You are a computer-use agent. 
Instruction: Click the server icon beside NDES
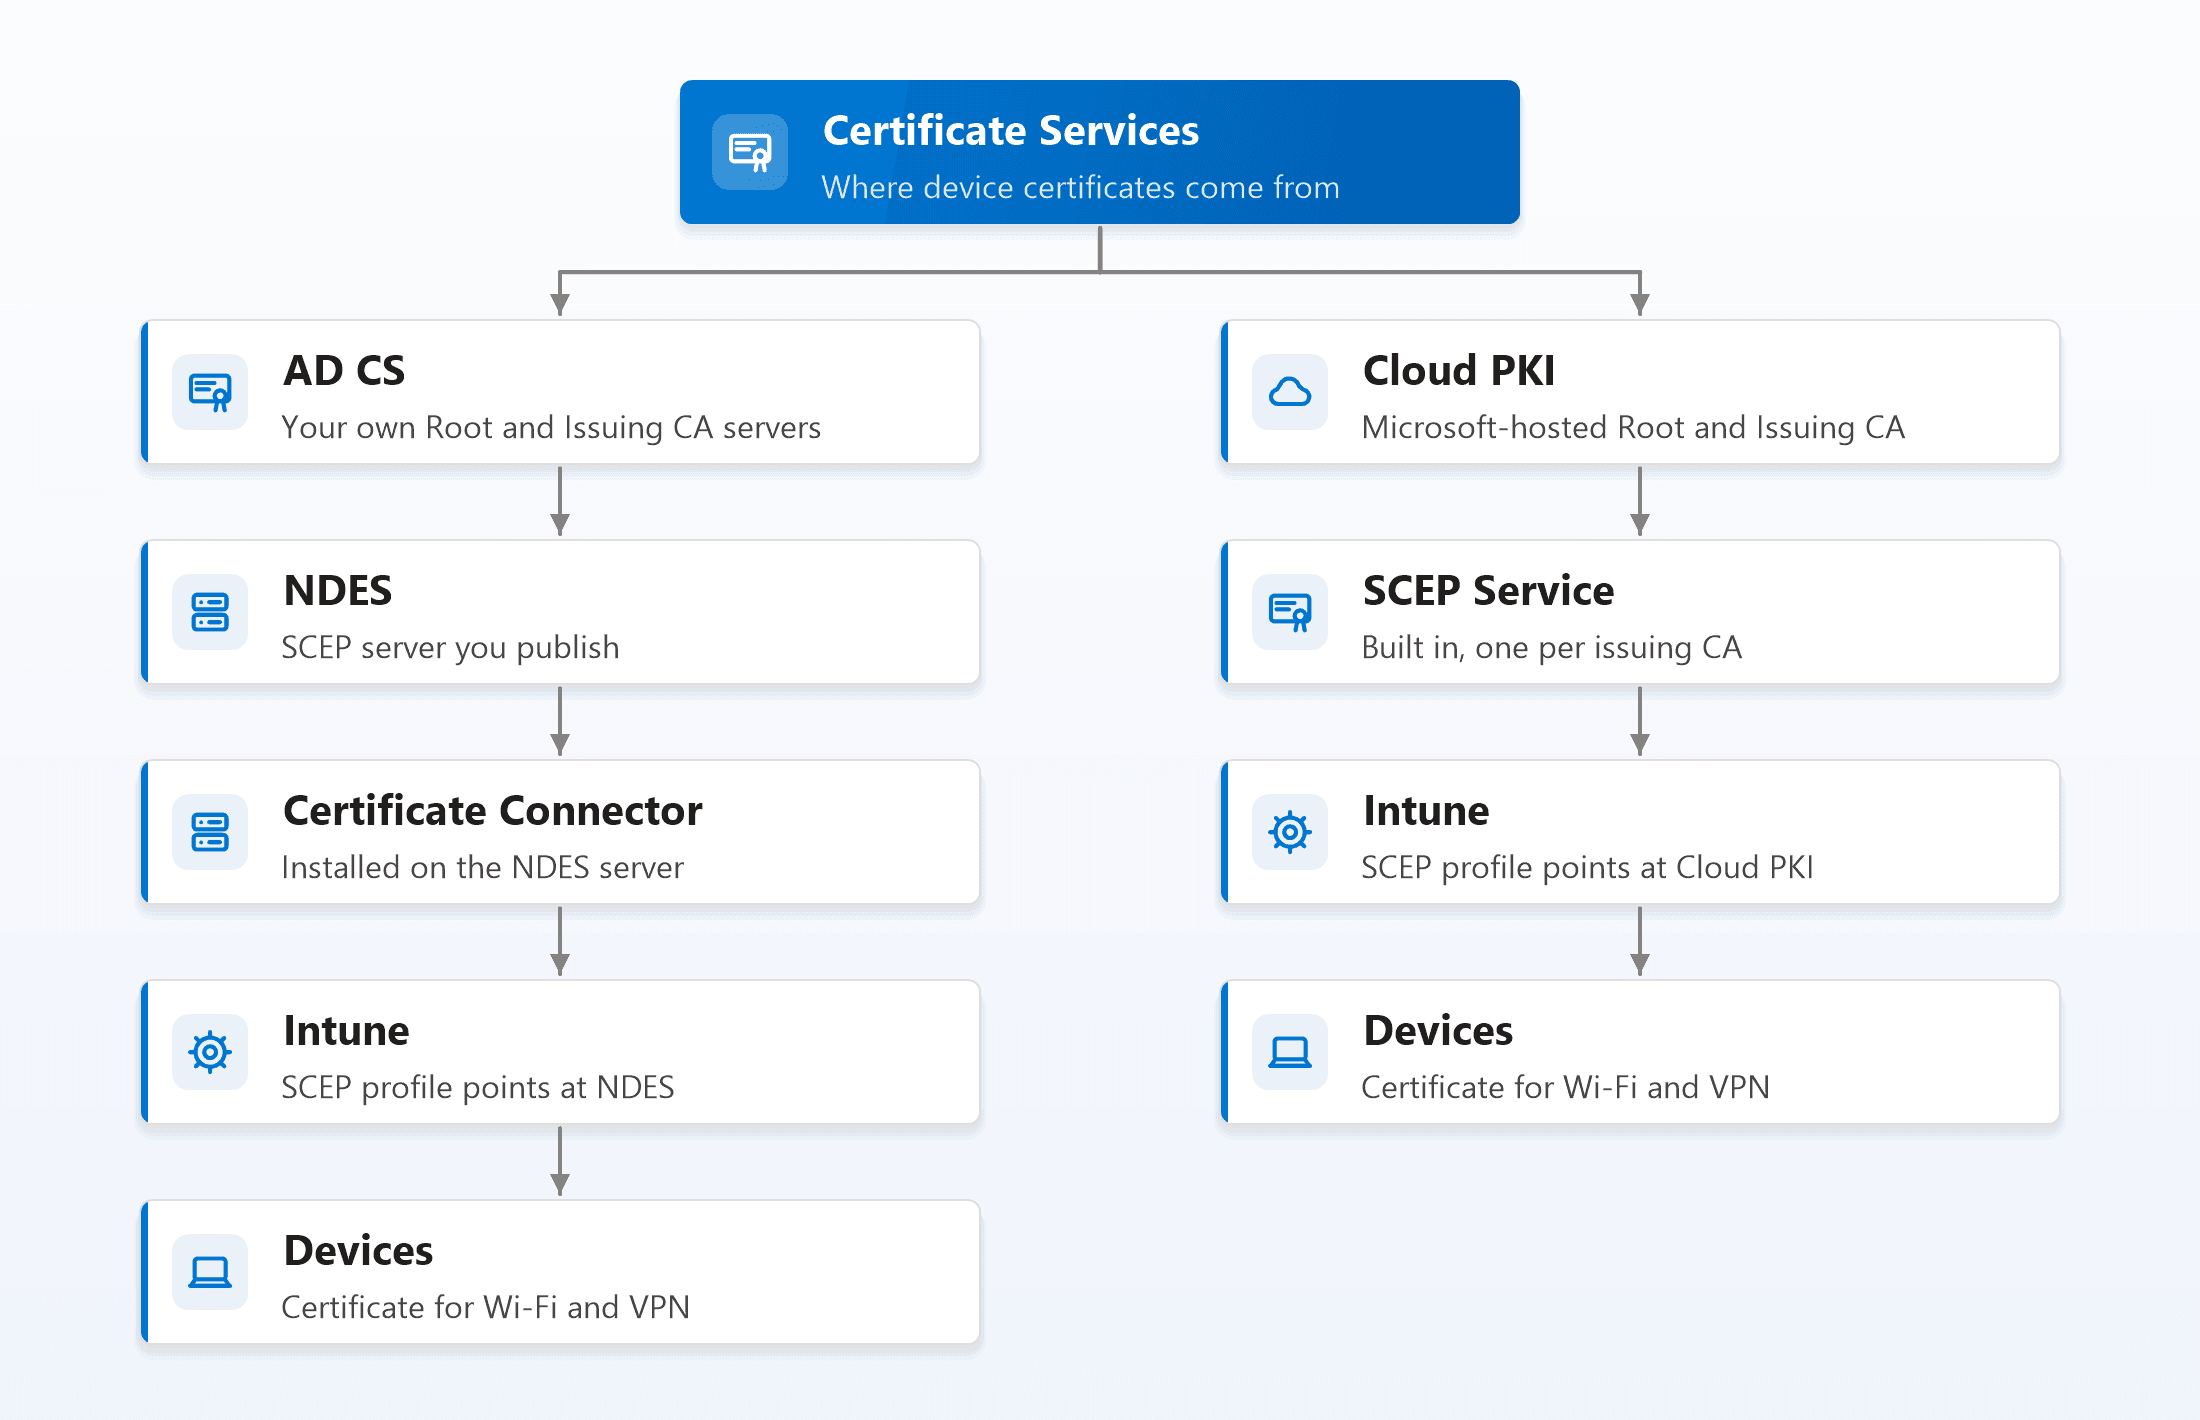(x=210, y=612)
